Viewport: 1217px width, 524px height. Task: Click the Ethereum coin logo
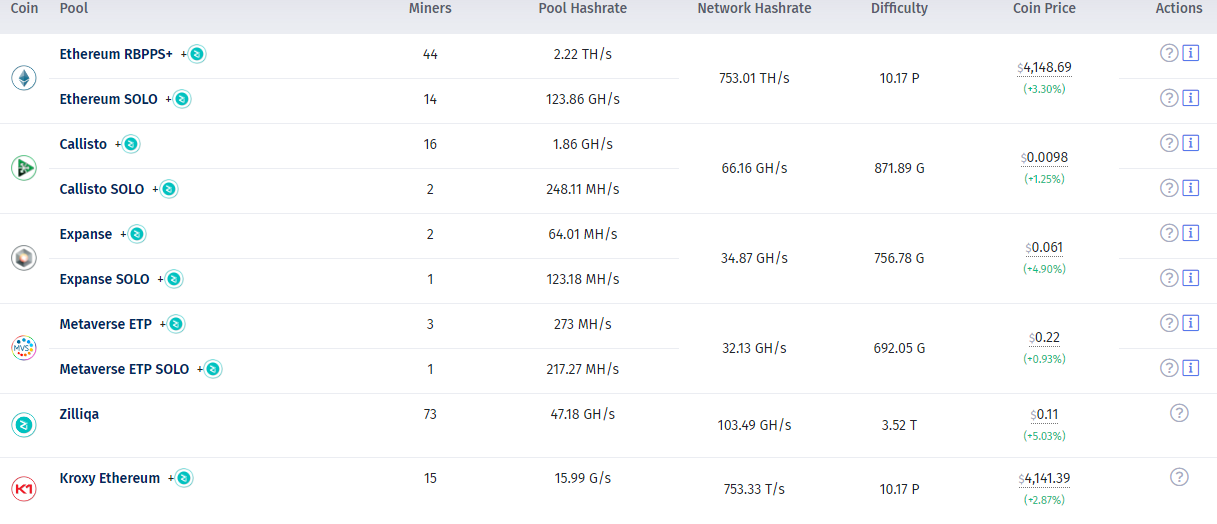[x=24, y=78]
